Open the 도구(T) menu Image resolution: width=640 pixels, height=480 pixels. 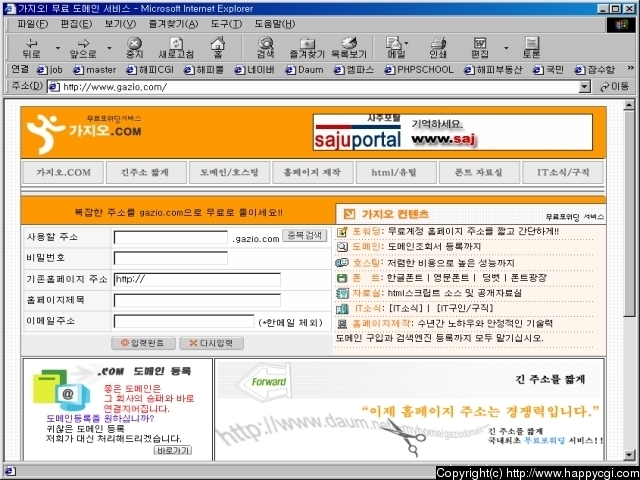[x=226, y=24]
